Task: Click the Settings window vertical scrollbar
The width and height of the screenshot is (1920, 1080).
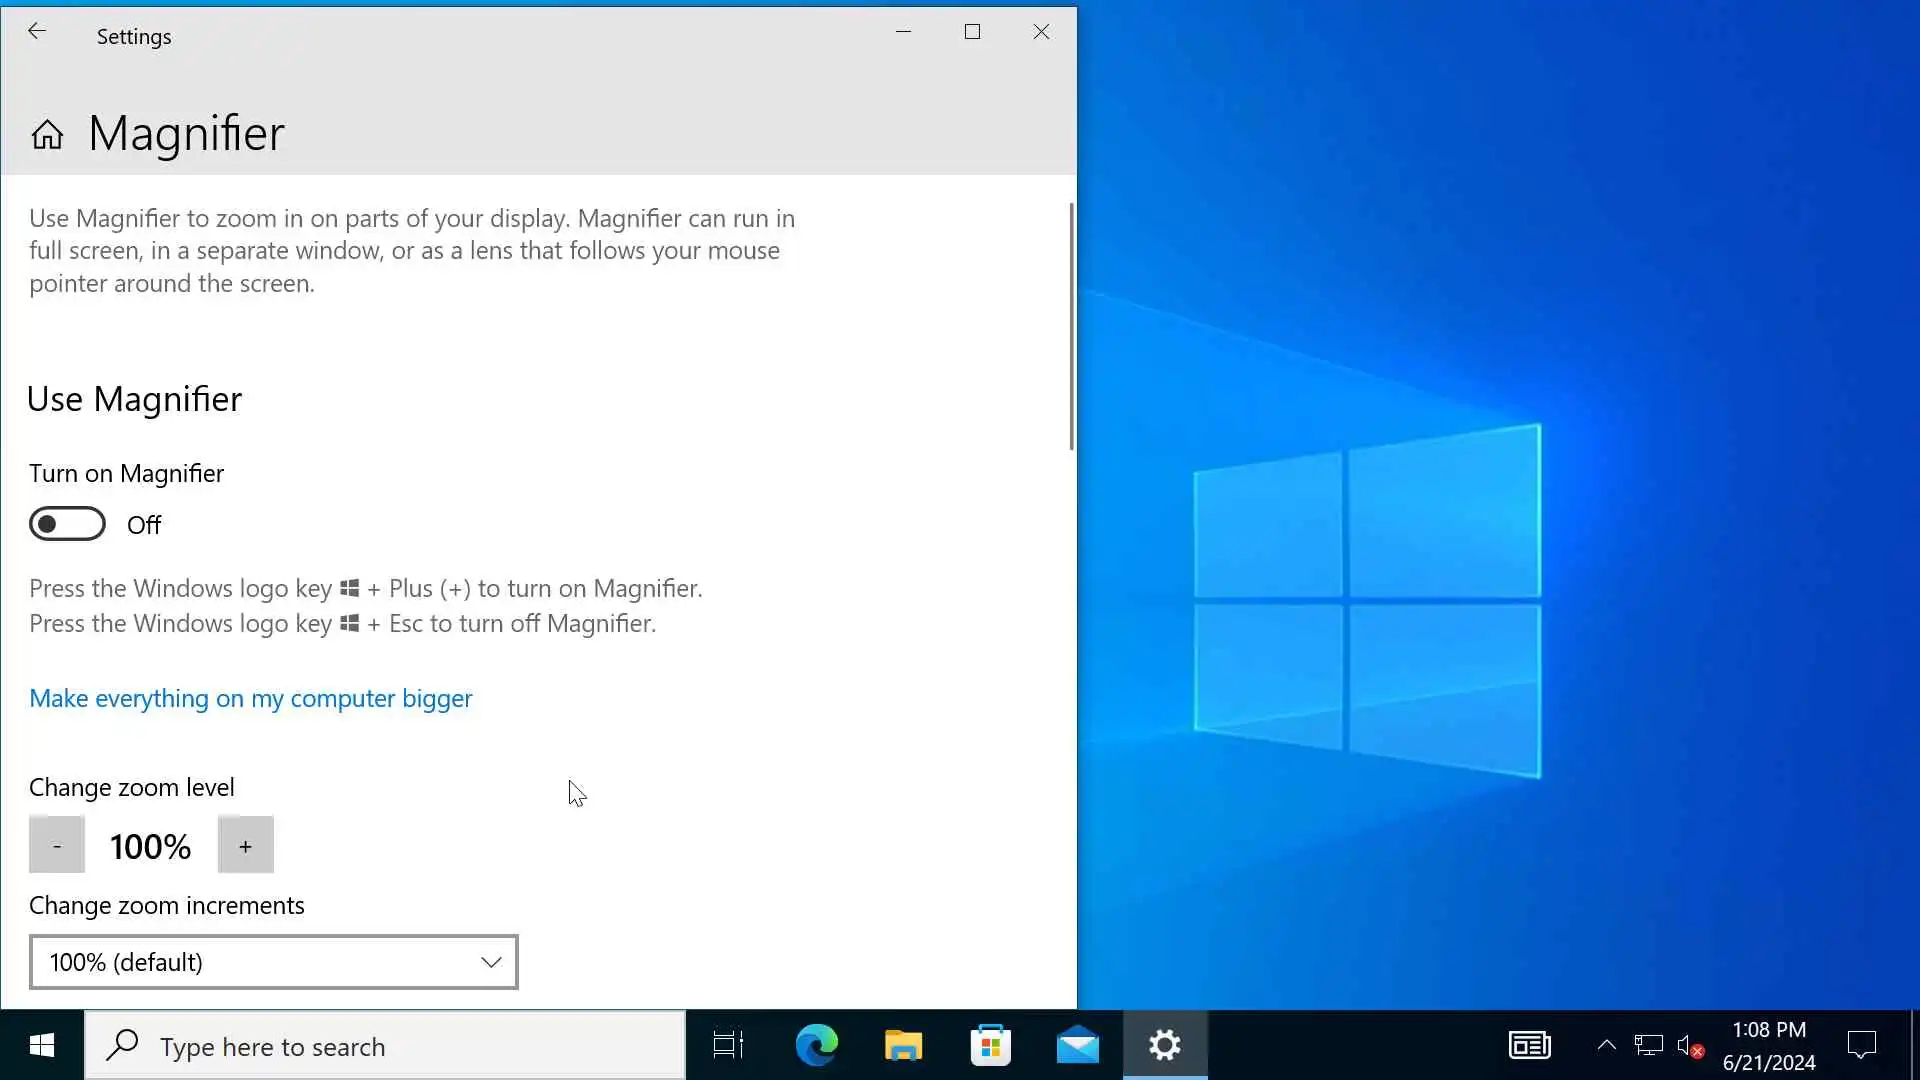Action: [1071, 326]
